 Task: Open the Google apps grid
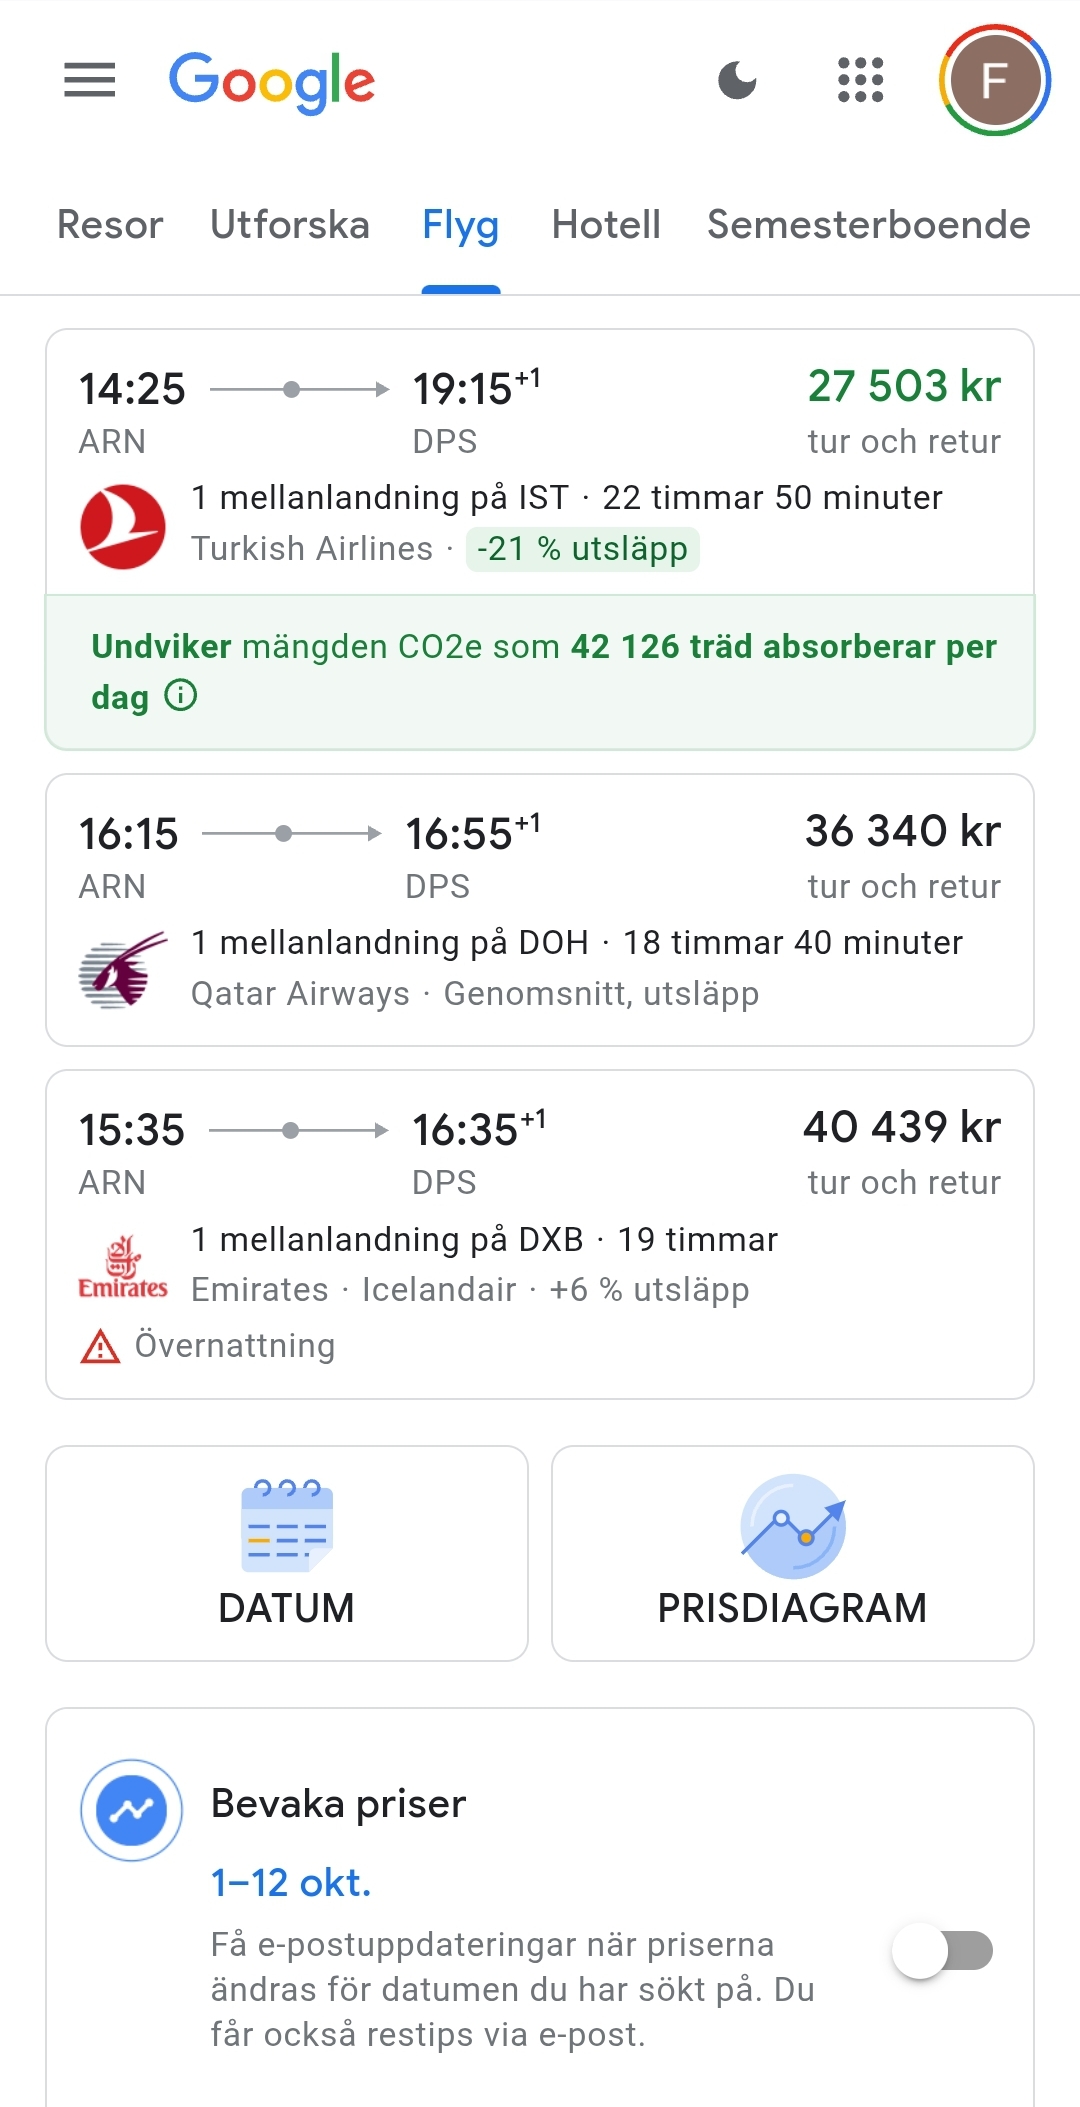click(860, 80)
